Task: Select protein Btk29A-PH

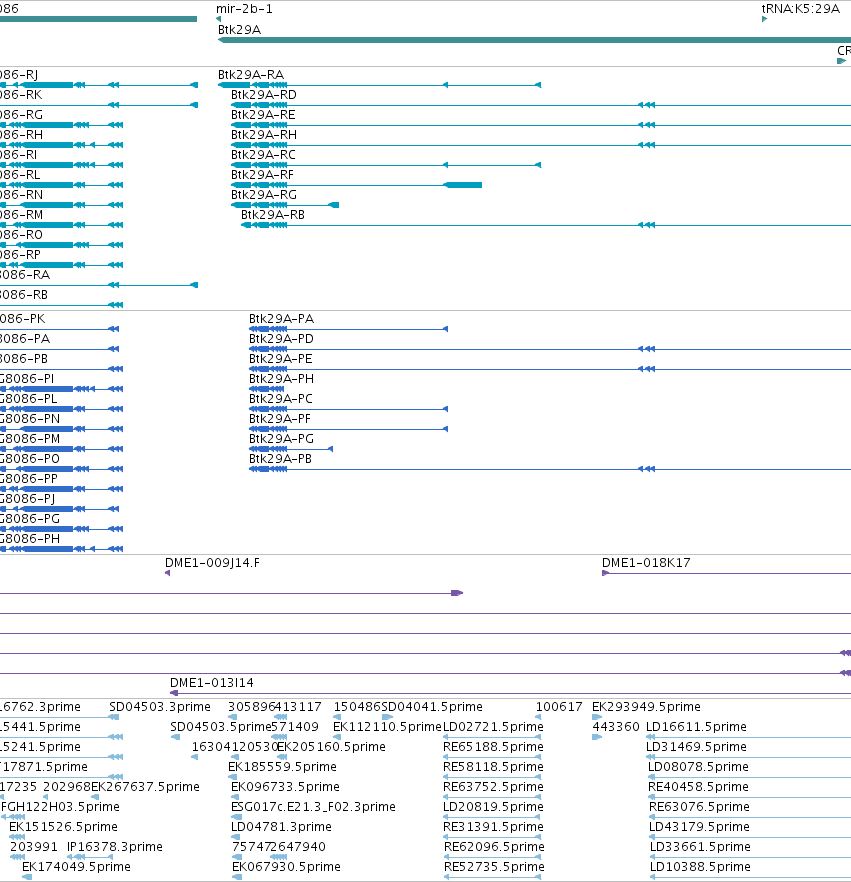Action: pyautogui.click(x=268, y=389)
